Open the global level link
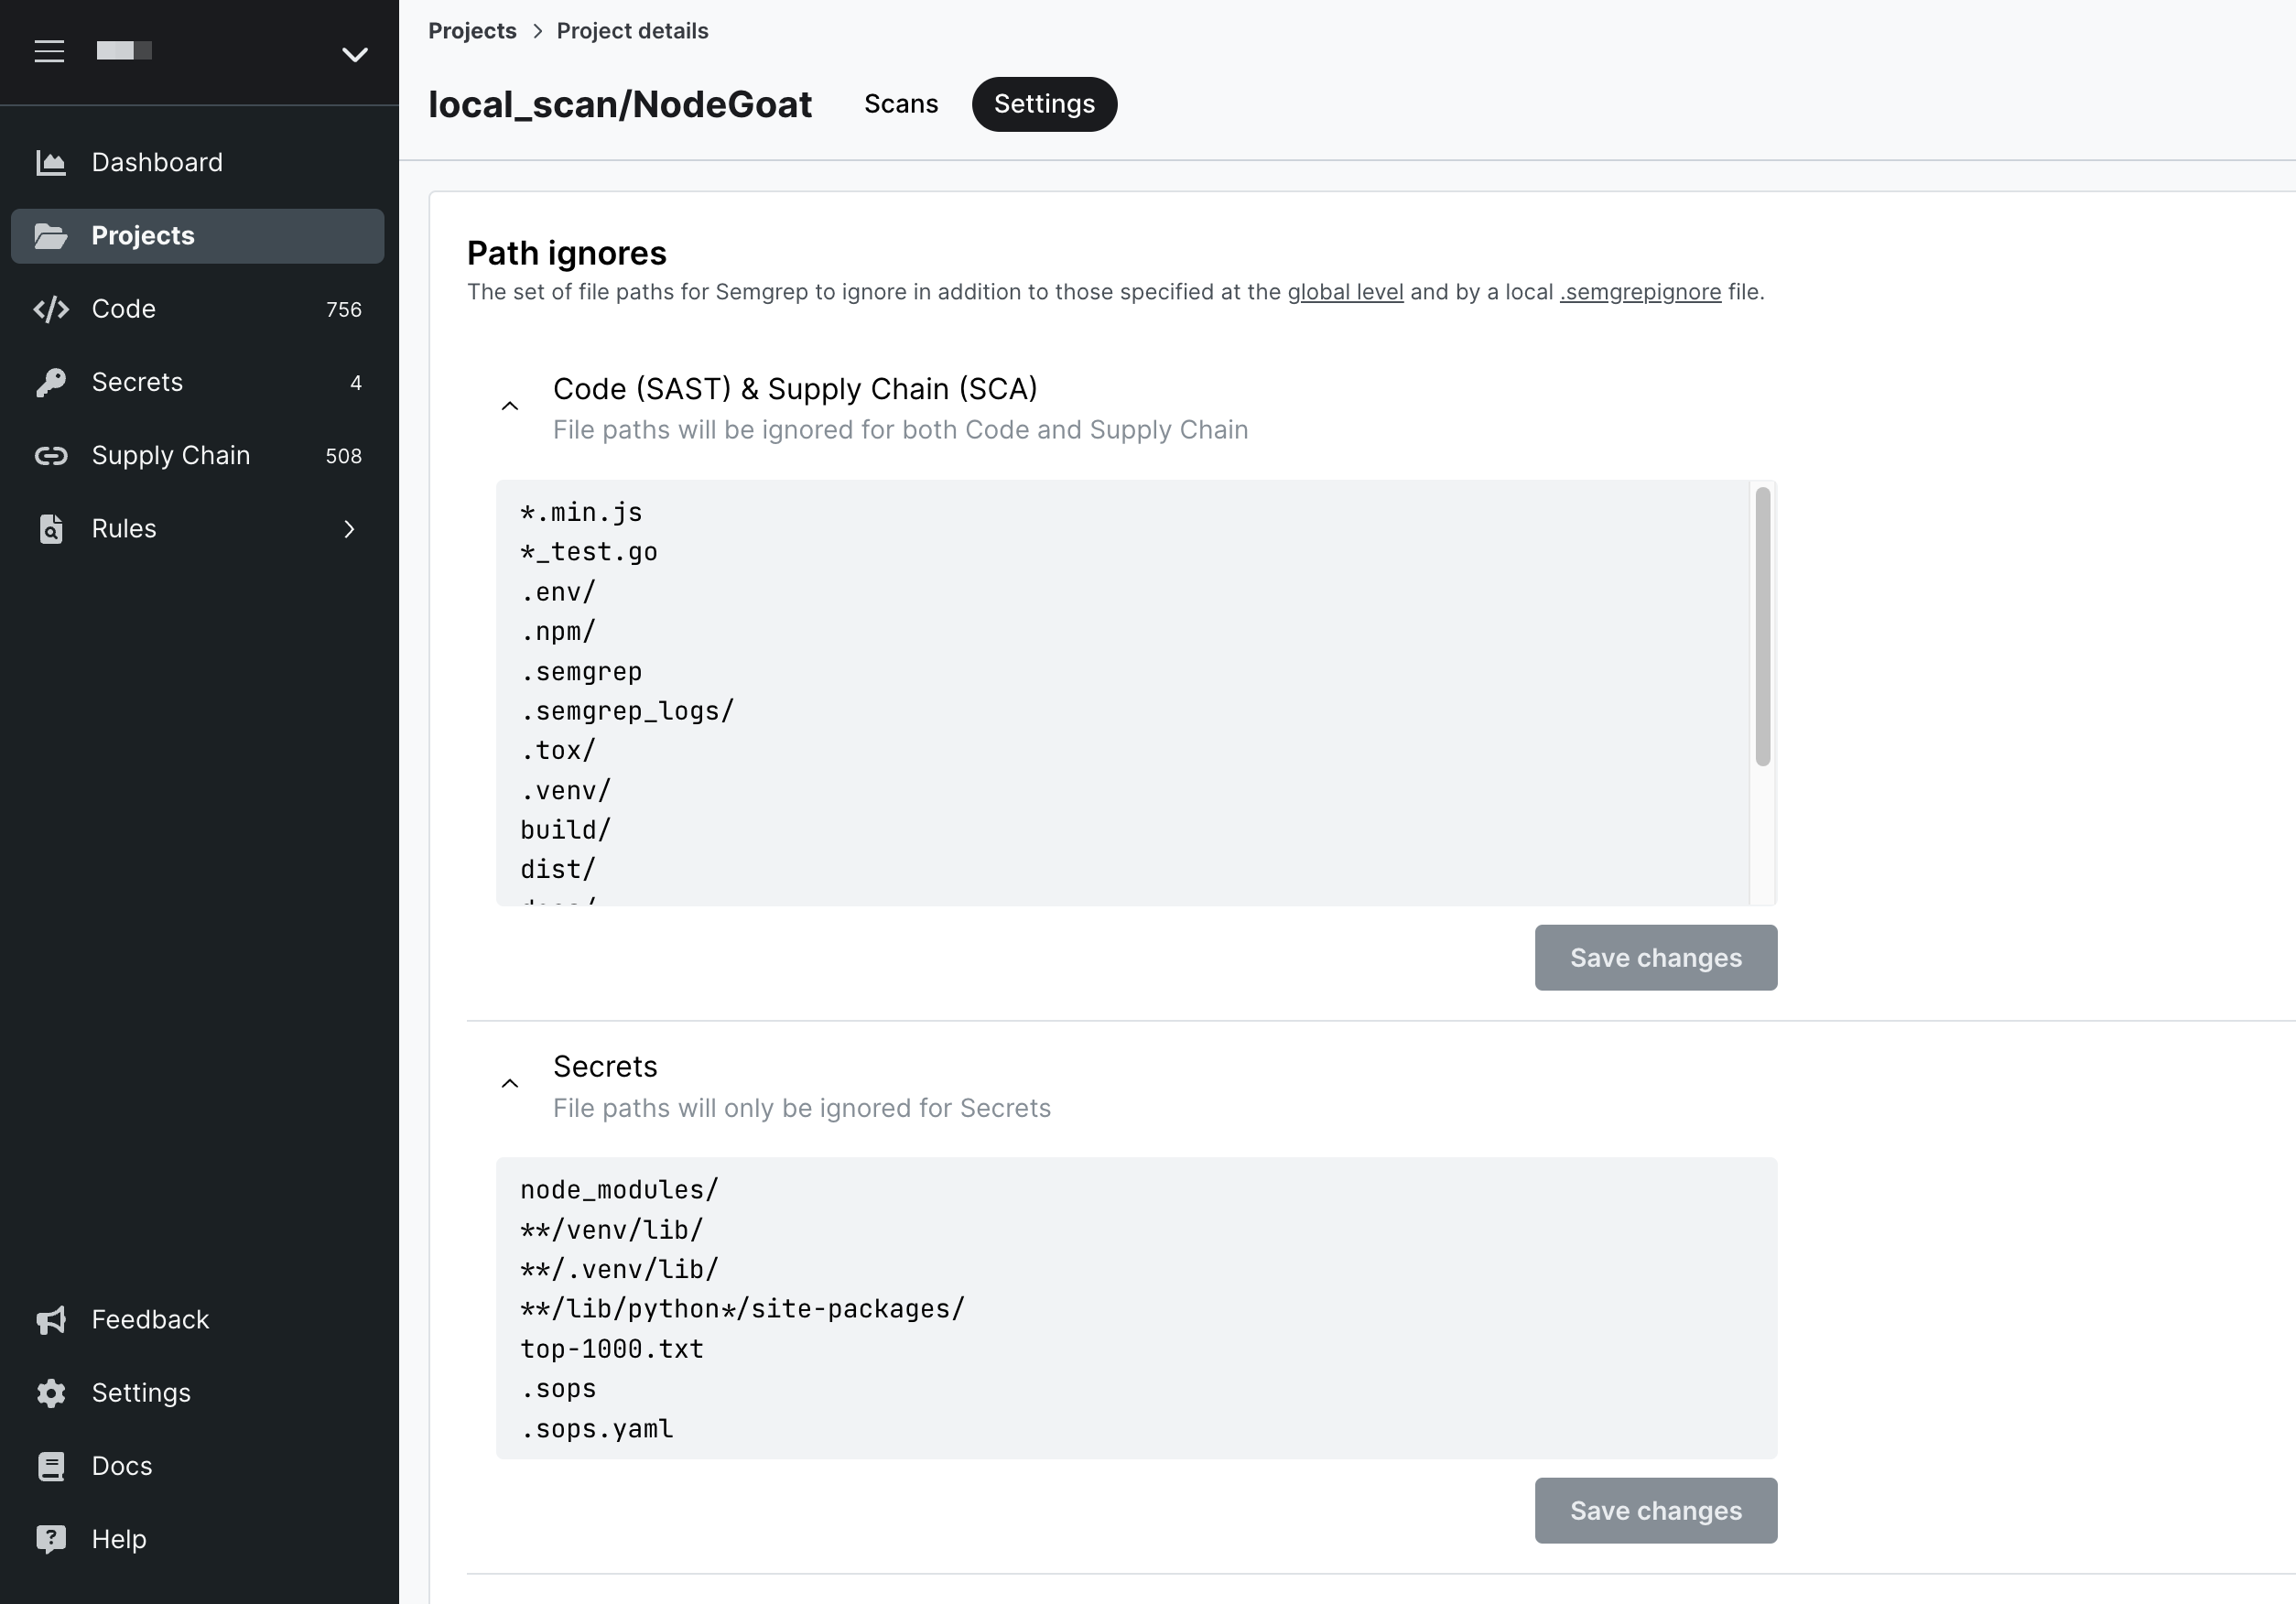2296x1604 pixels. point(1344,292)
